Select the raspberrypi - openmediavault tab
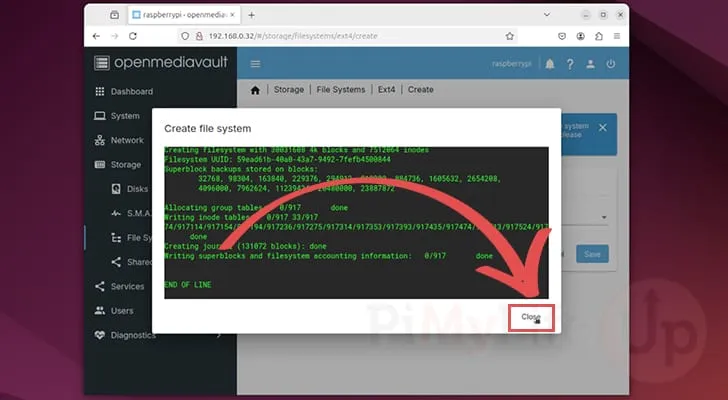The width and height of the screenshot is (728, 400). (x=184, y=15)
